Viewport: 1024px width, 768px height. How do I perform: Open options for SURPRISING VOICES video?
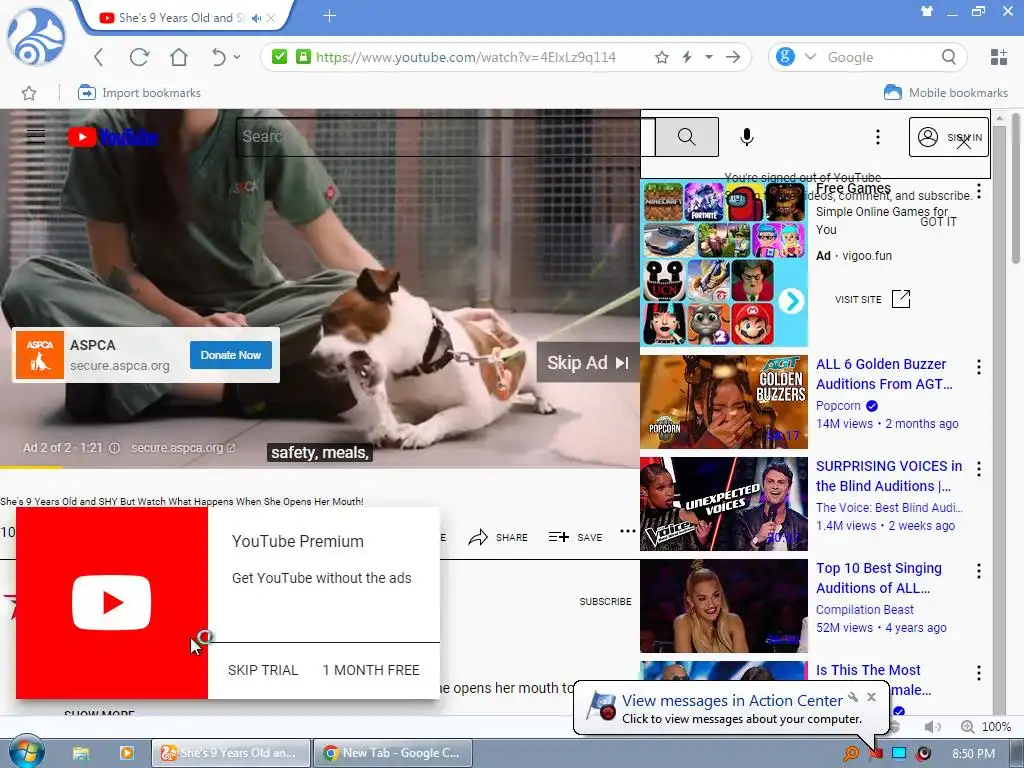(x=979, y=469)
